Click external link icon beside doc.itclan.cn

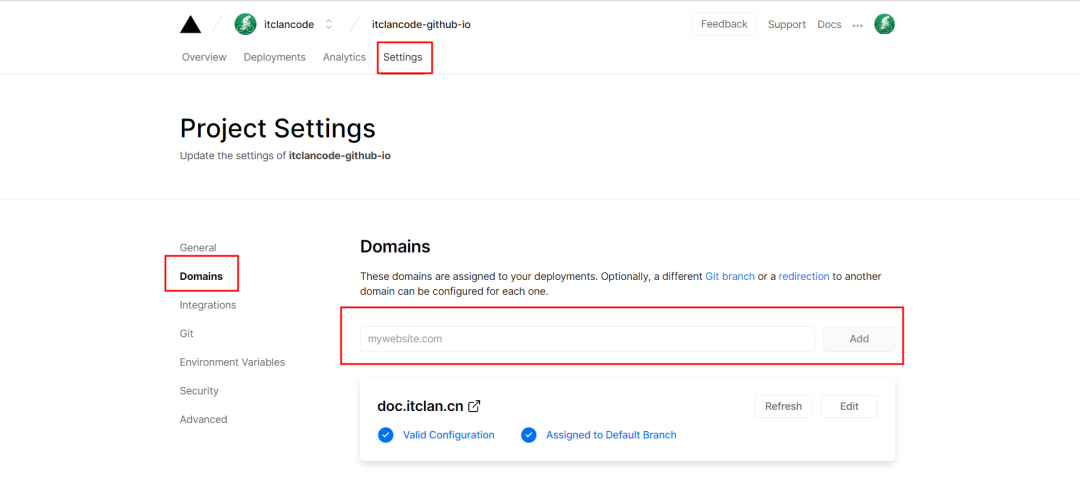[x=474, y=406]
